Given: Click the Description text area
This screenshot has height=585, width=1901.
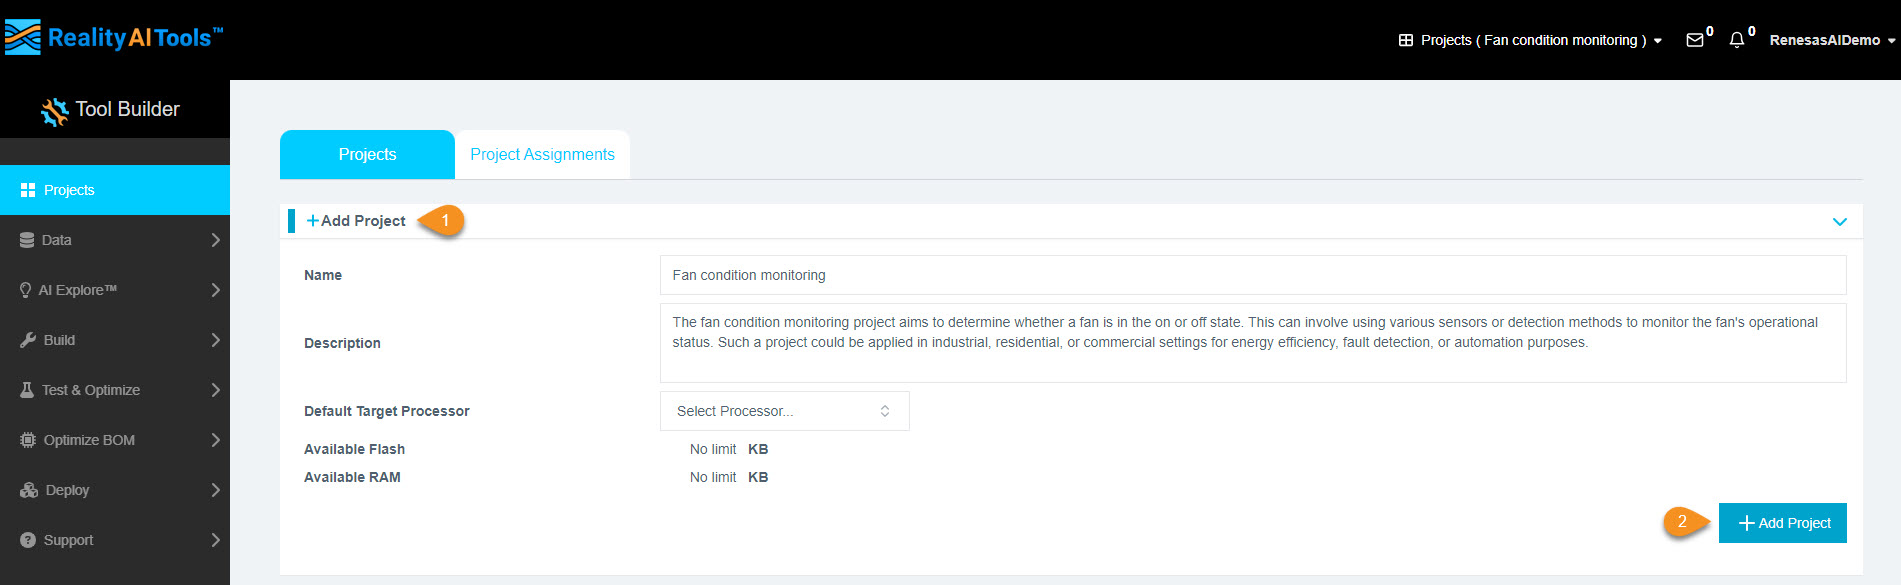Looking at the screenshot, I should coord(1253,343).
